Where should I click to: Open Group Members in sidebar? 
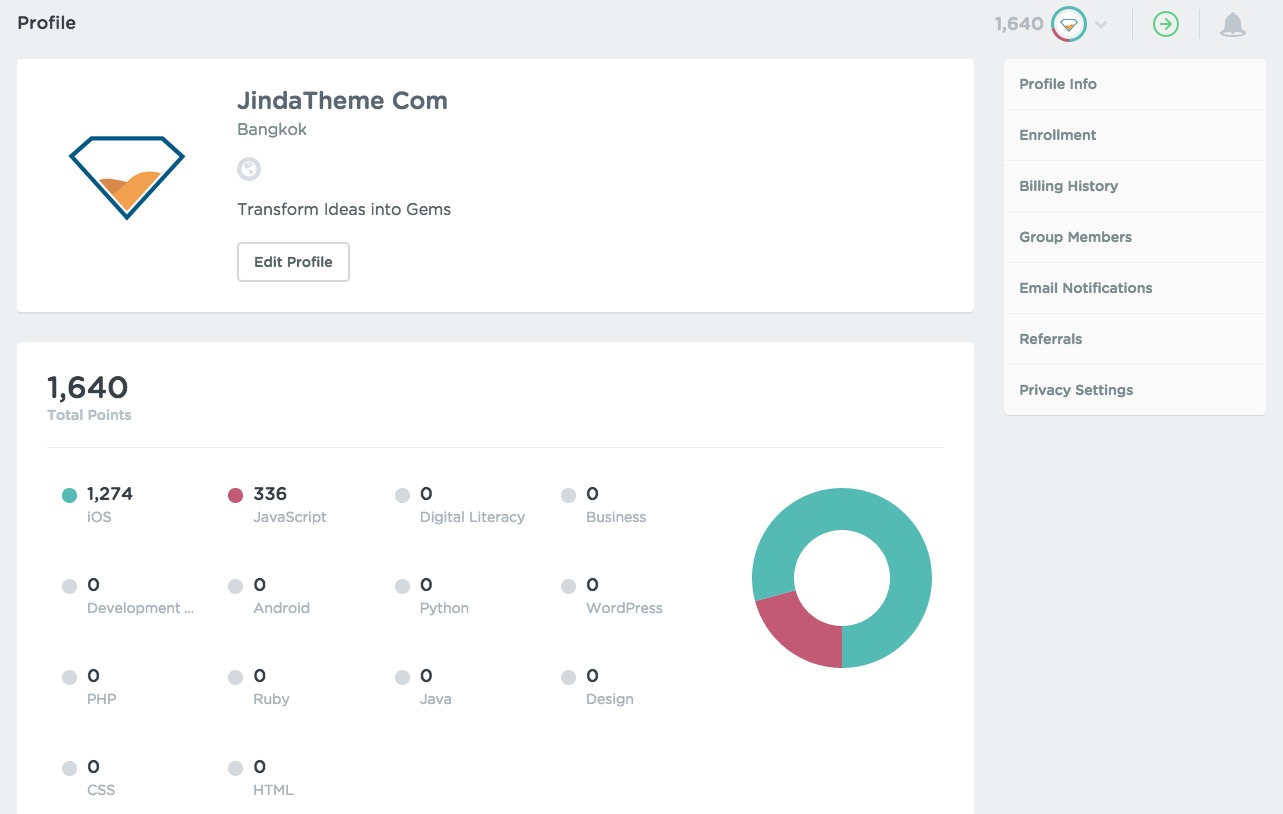pos(1135,237)
